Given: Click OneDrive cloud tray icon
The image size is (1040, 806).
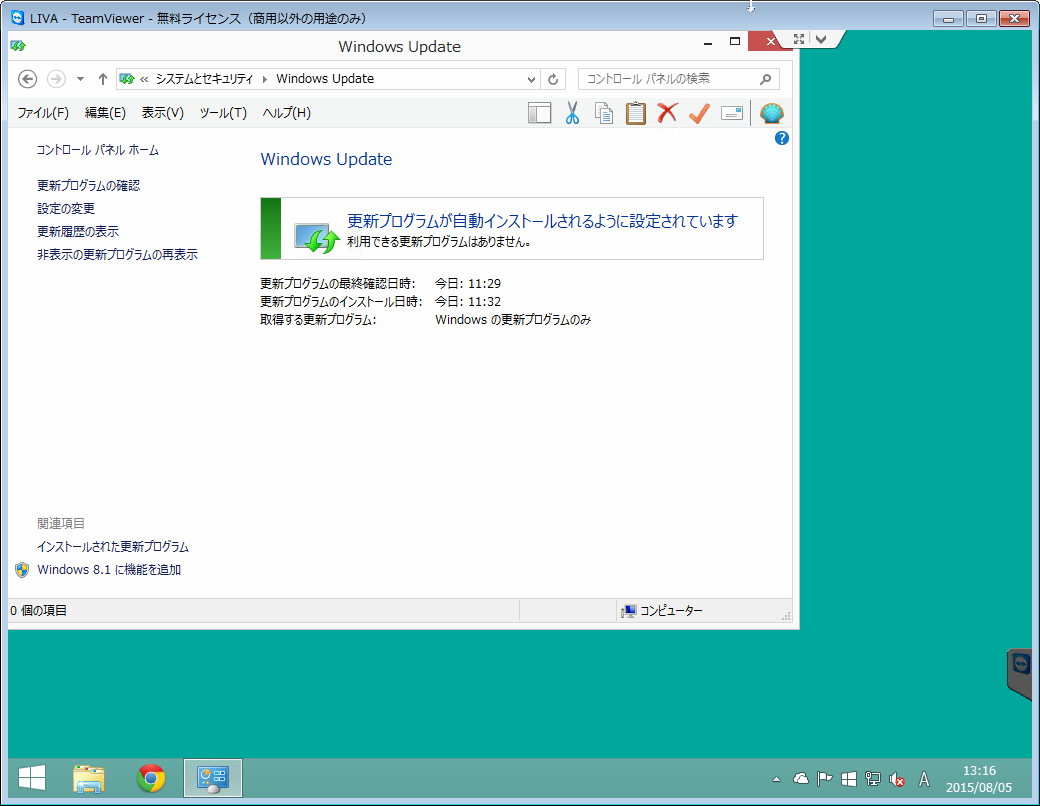Looking at the screenshot, I should click(x=801, y=779).
